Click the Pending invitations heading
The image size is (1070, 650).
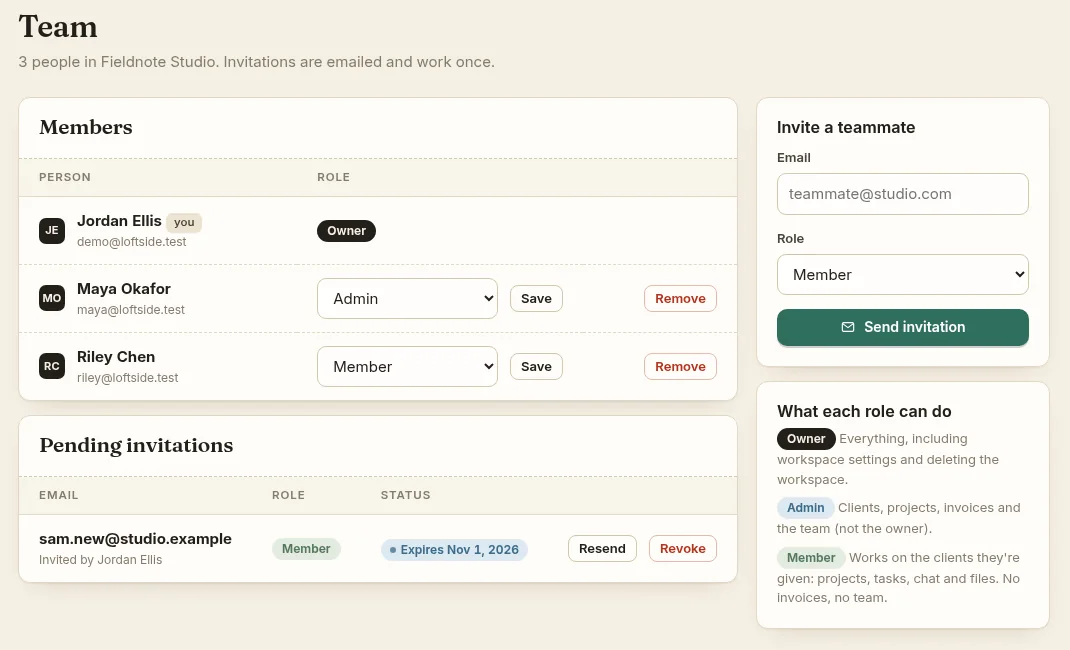pos(136,445)
